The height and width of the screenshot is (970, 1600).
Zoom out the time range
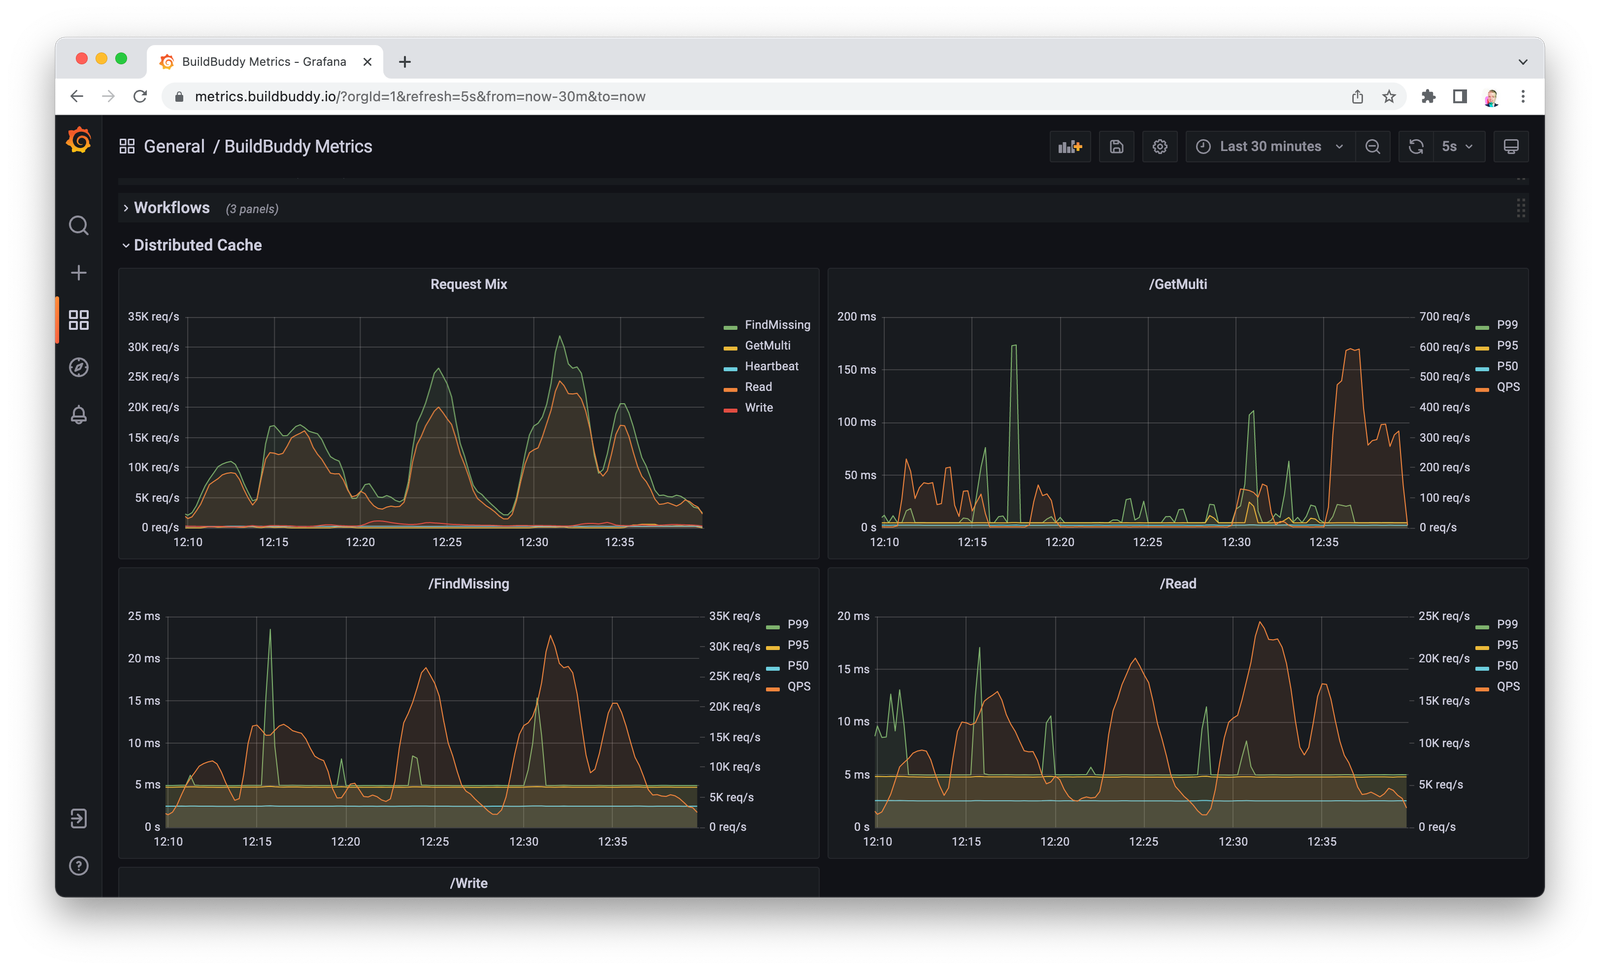point(1373,147)
